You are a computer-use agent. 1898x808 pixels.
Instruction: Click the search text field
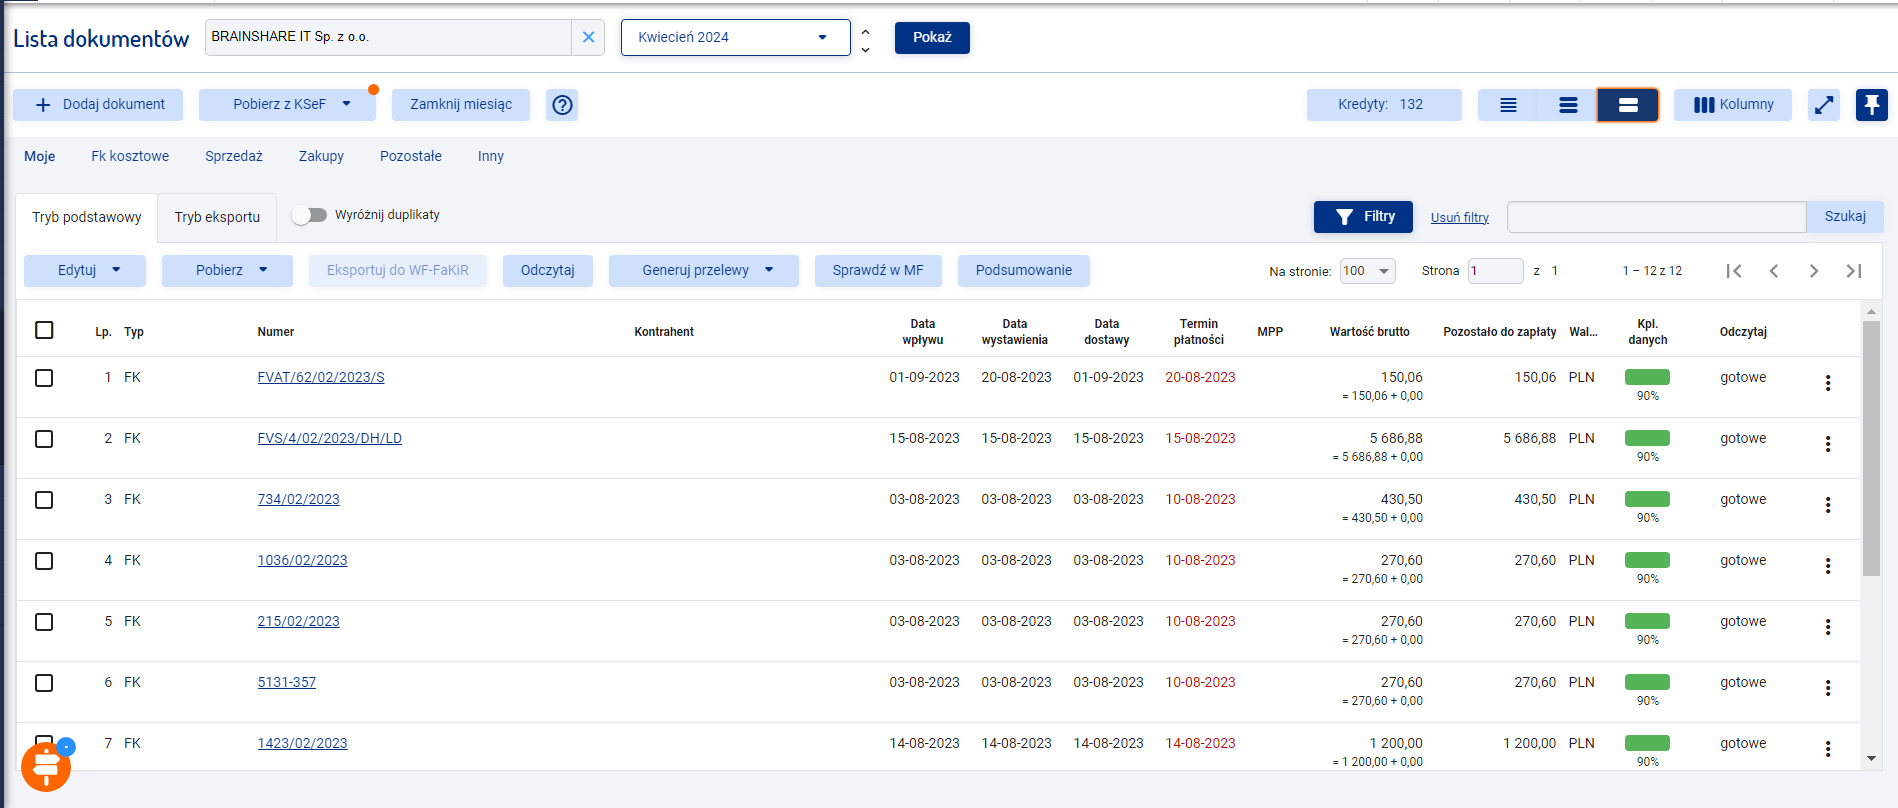1657,216
